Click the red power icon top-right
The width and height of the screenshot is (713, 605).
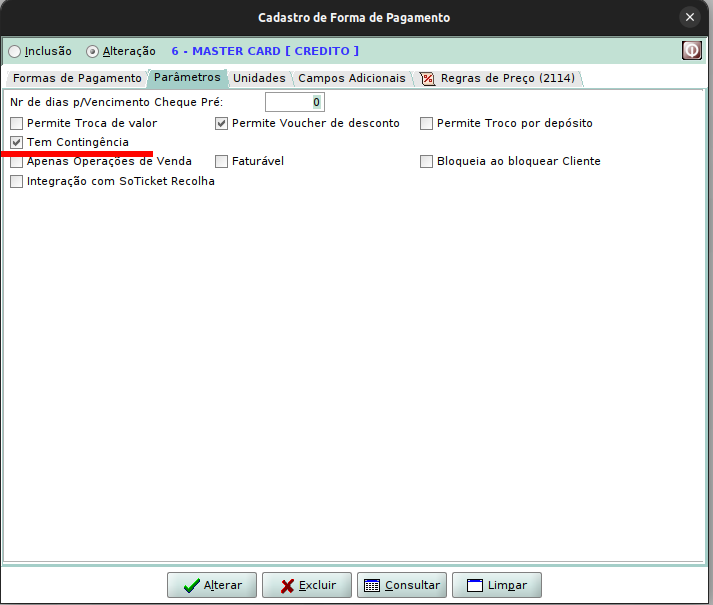(691, 50)
